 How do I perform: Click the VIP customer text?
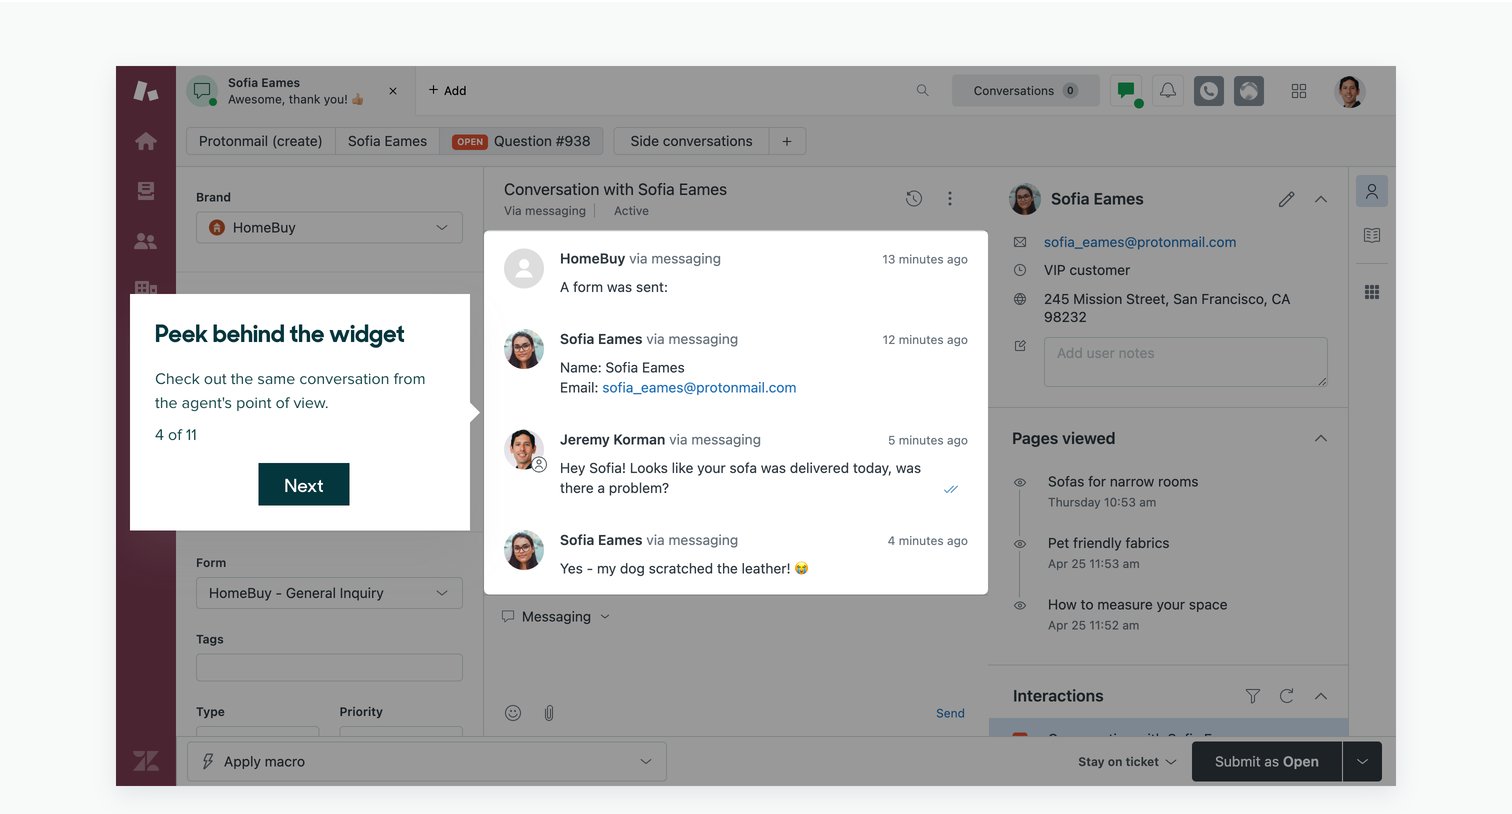pyautogui.click(x=1087, y=270)
